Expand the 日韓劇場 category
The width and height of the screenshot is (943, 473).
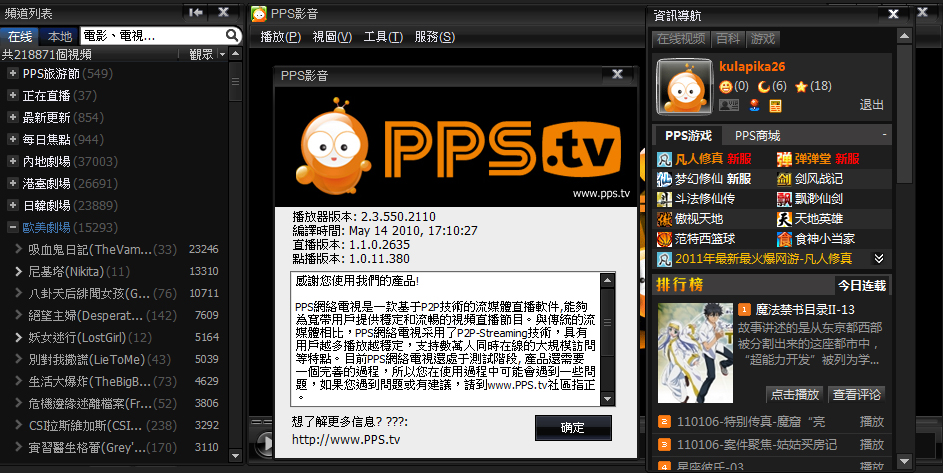coord(12,205)
